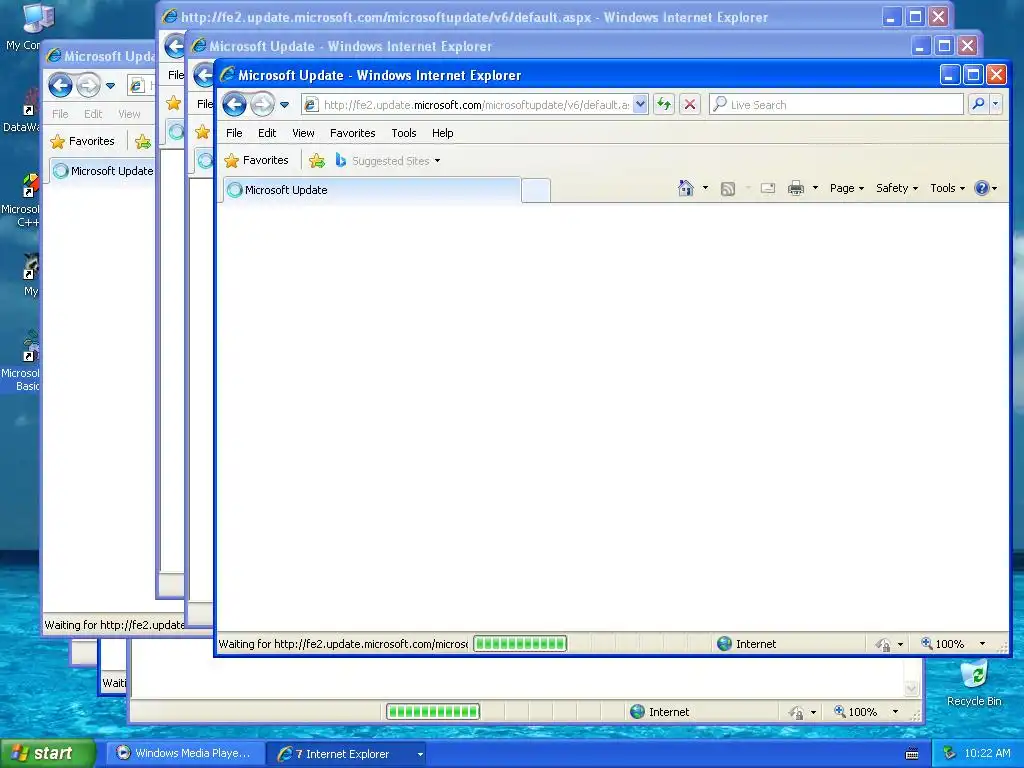The height and width of the screenshot is (768, 1024).
Task: Open Favorites menu in menu bar
Action: coord(353,133)
